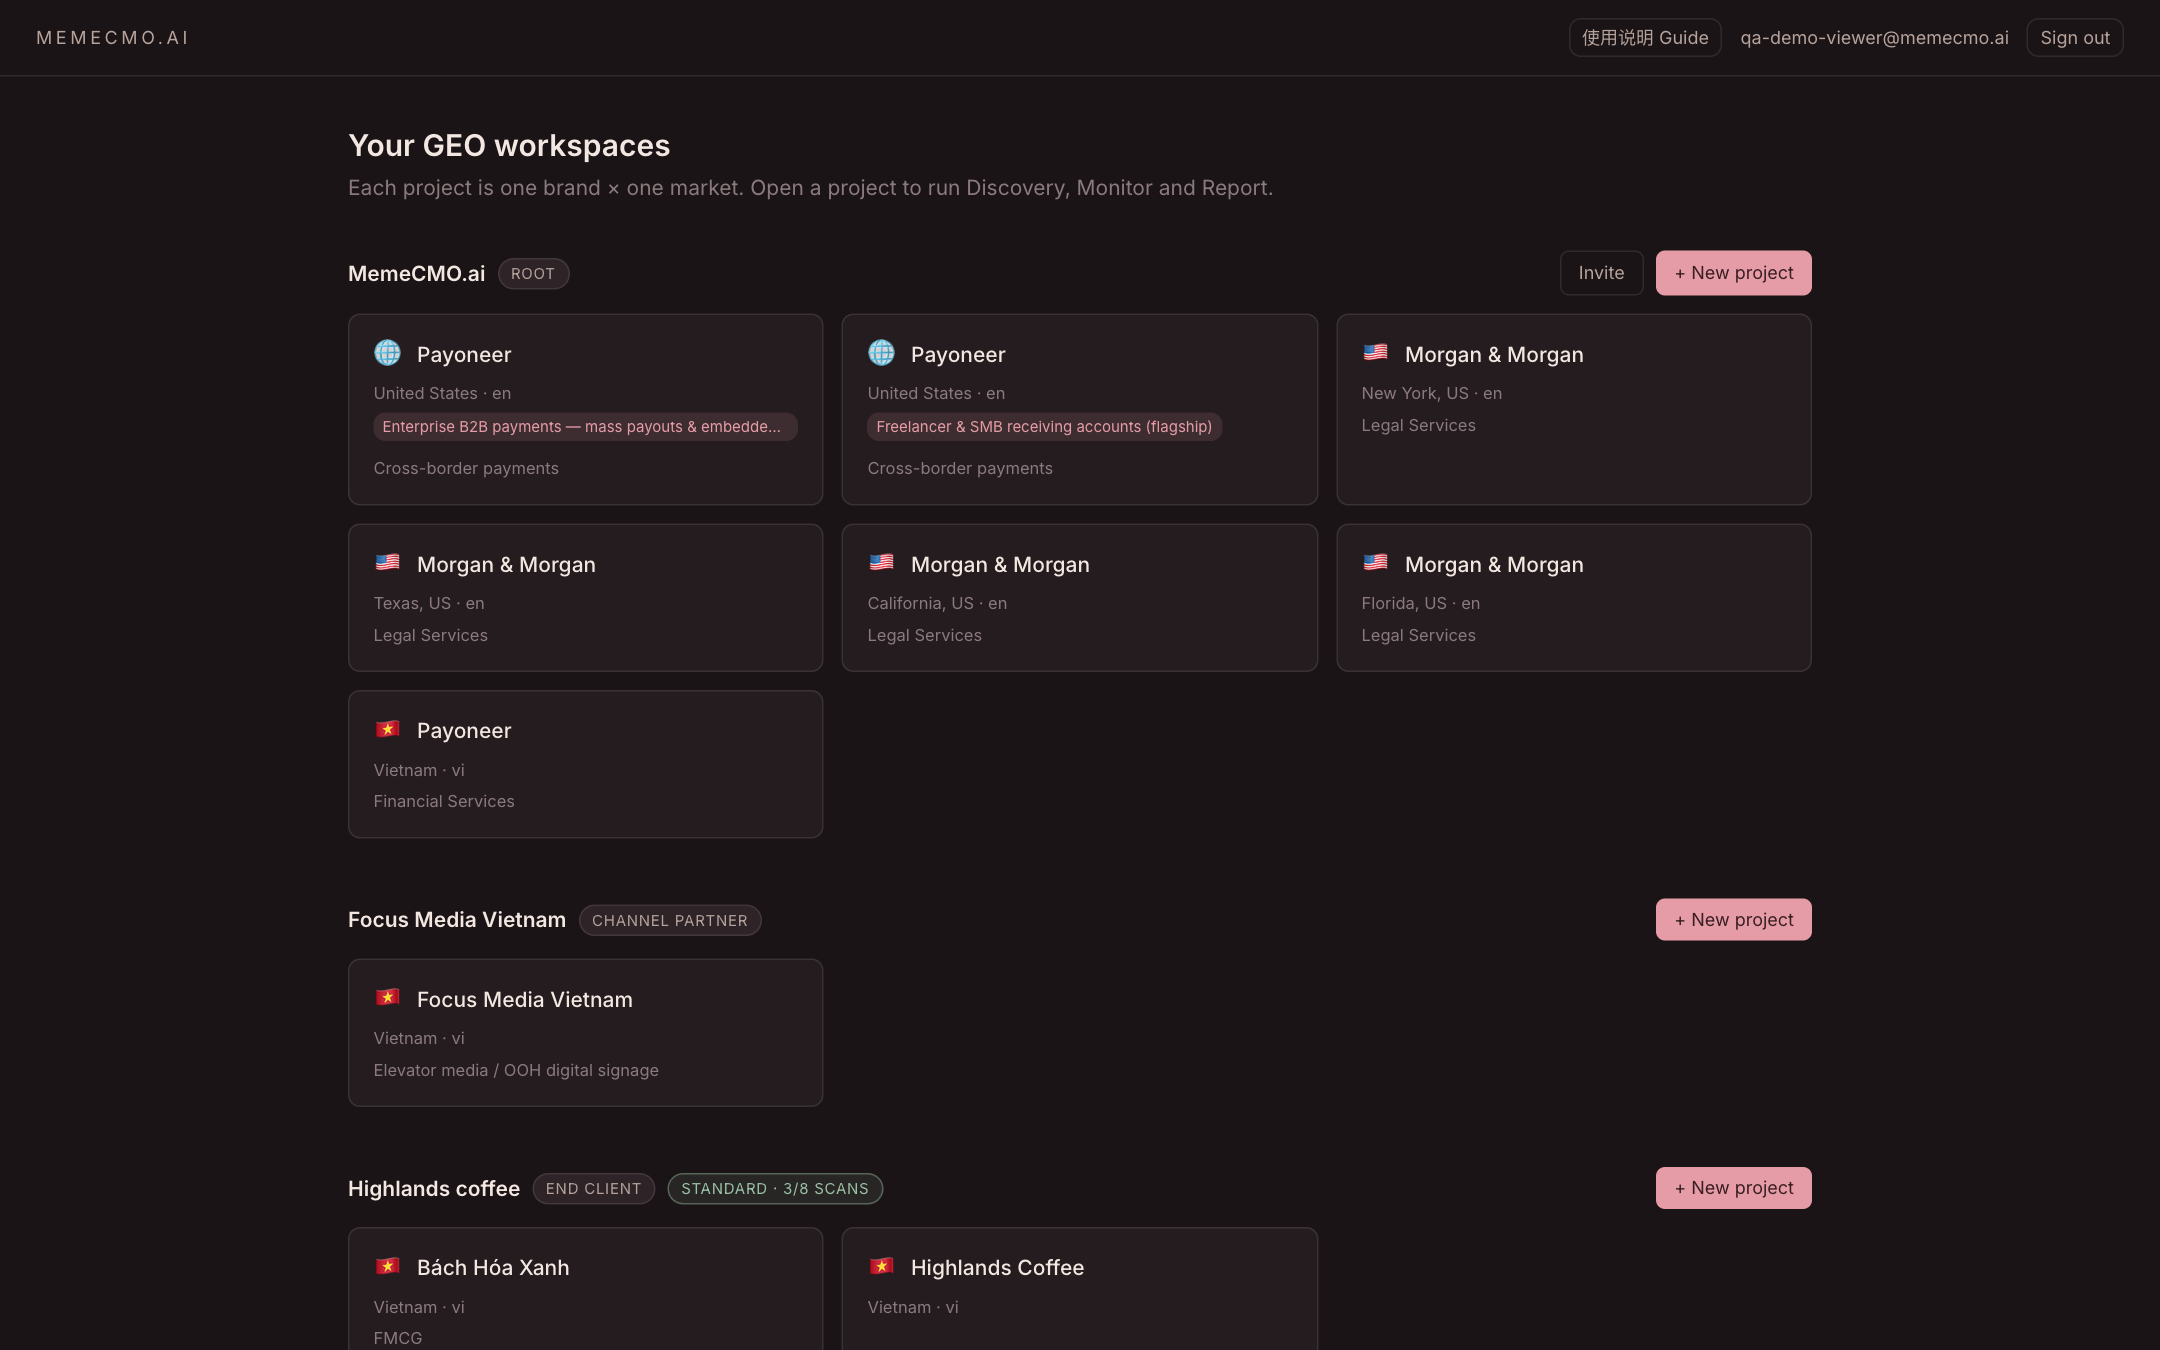Click the US flag on the California Morgan & Morgan card
The image size is (2160, 1350).
[881, 563]
